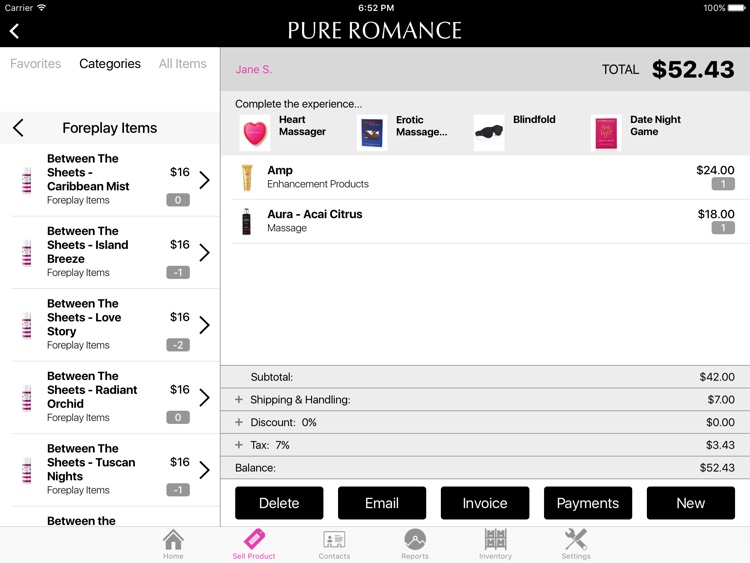Tap the Heart Massager suggestion label
This screenshot has height=563, width=750.
click(302, 125)
